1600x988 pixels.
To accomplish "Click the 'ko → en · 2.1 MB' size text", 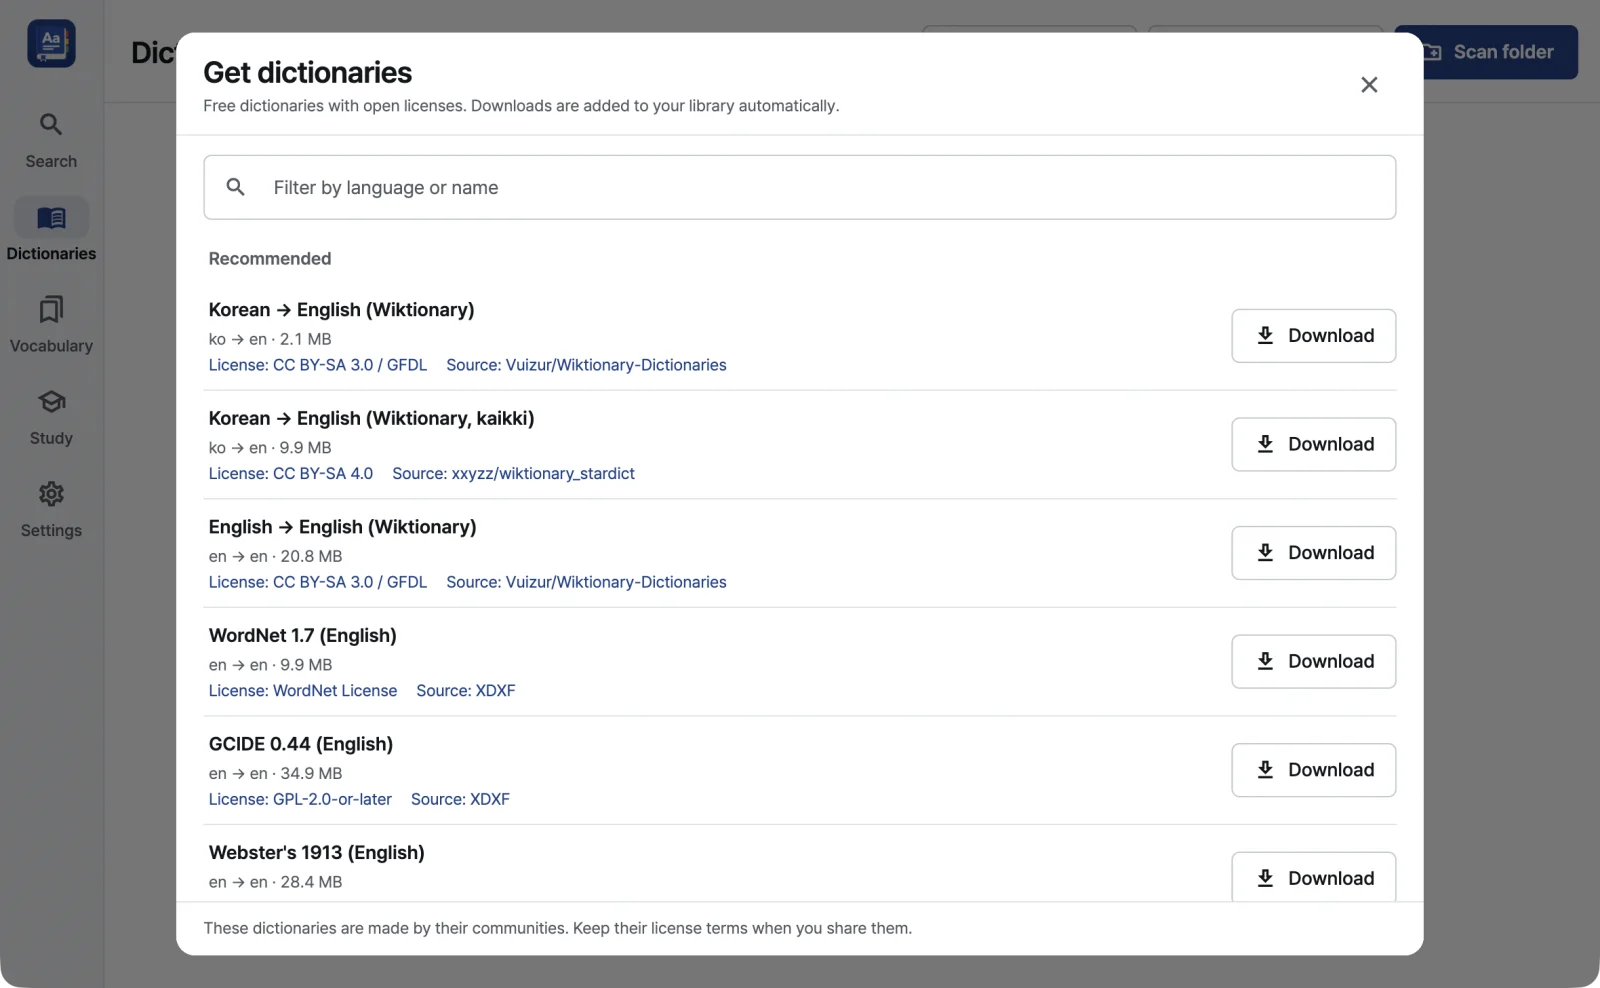I will 270,339.
